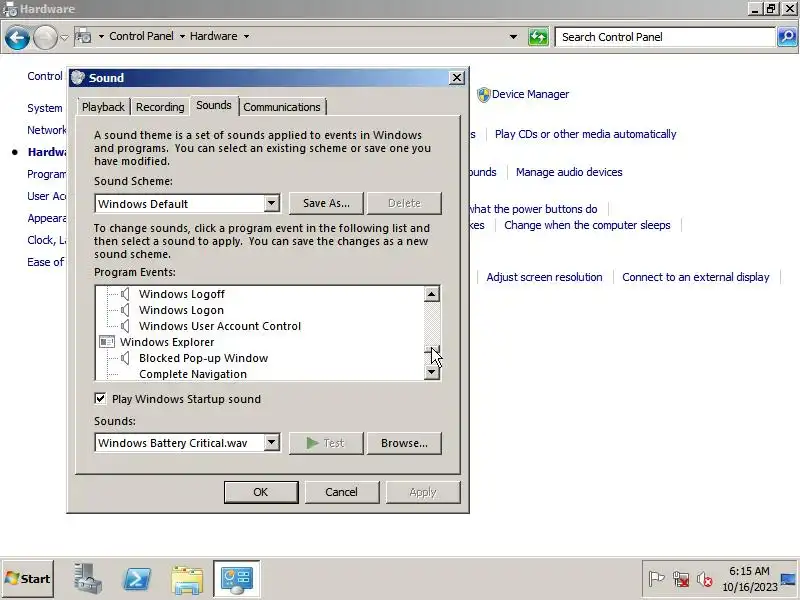Select Windows User Account Control event
Viewport: 800px width, 600px height.
[x=220, y=326]
